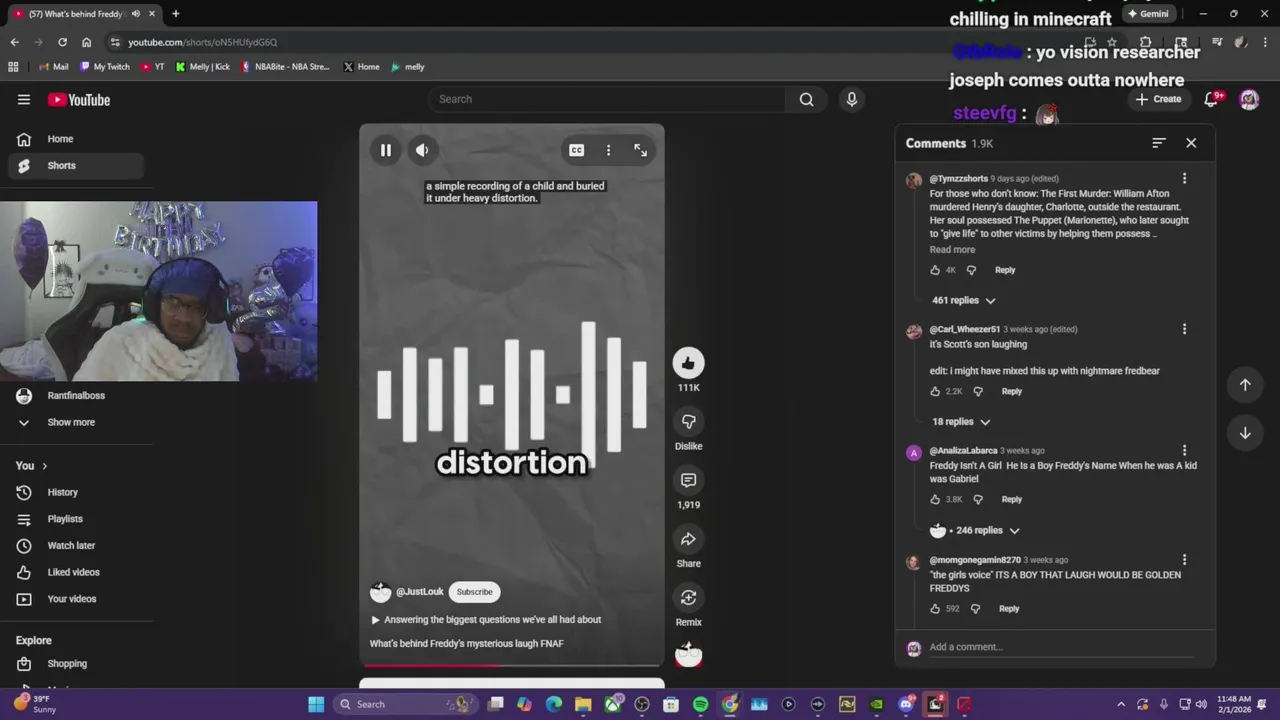1280x720 pixels.
Task: Open the YouTube account avatar menu
Action: click(x=1249, y=99)
